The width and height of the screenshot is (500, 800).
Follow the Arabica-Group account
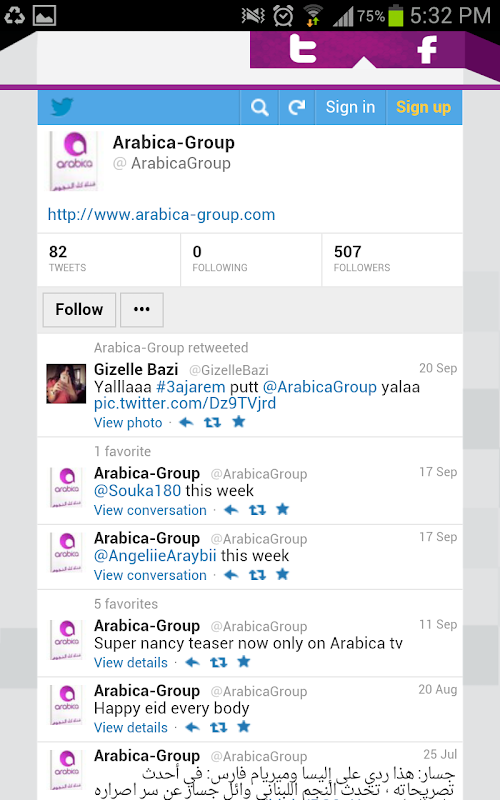click(79, 310)
